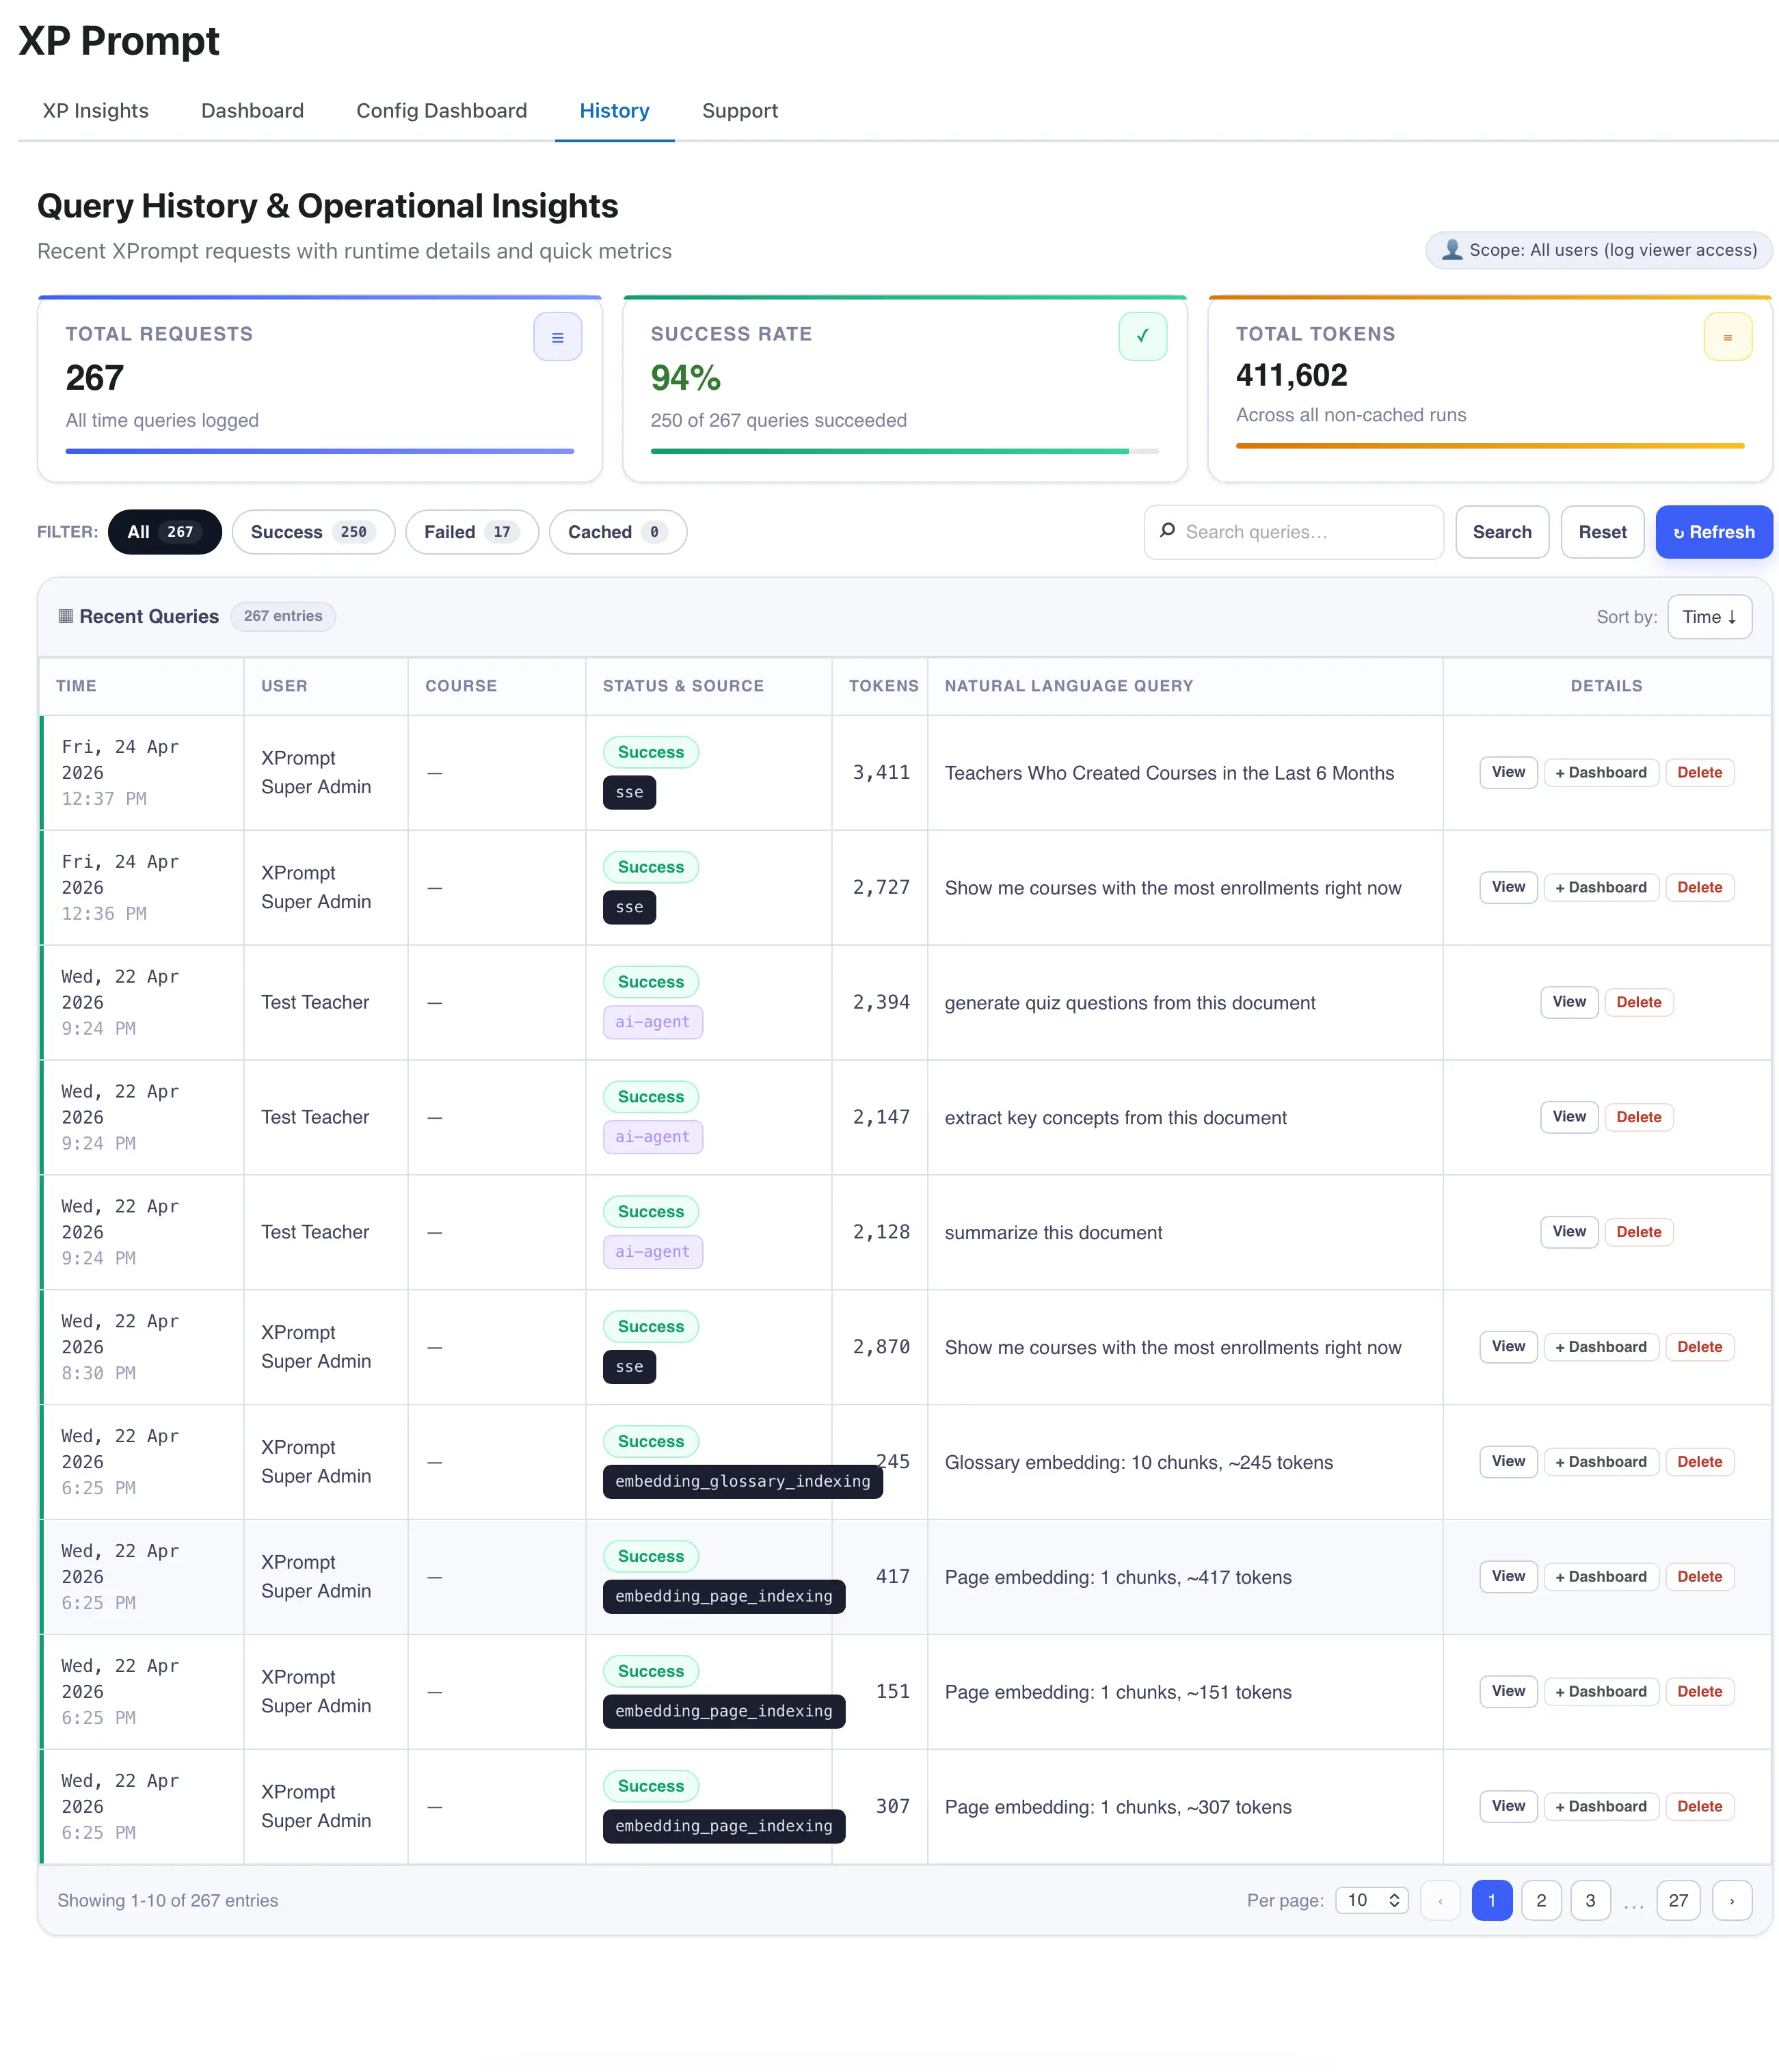Click the previous page arrow icon

[x=1439, y=1900]
